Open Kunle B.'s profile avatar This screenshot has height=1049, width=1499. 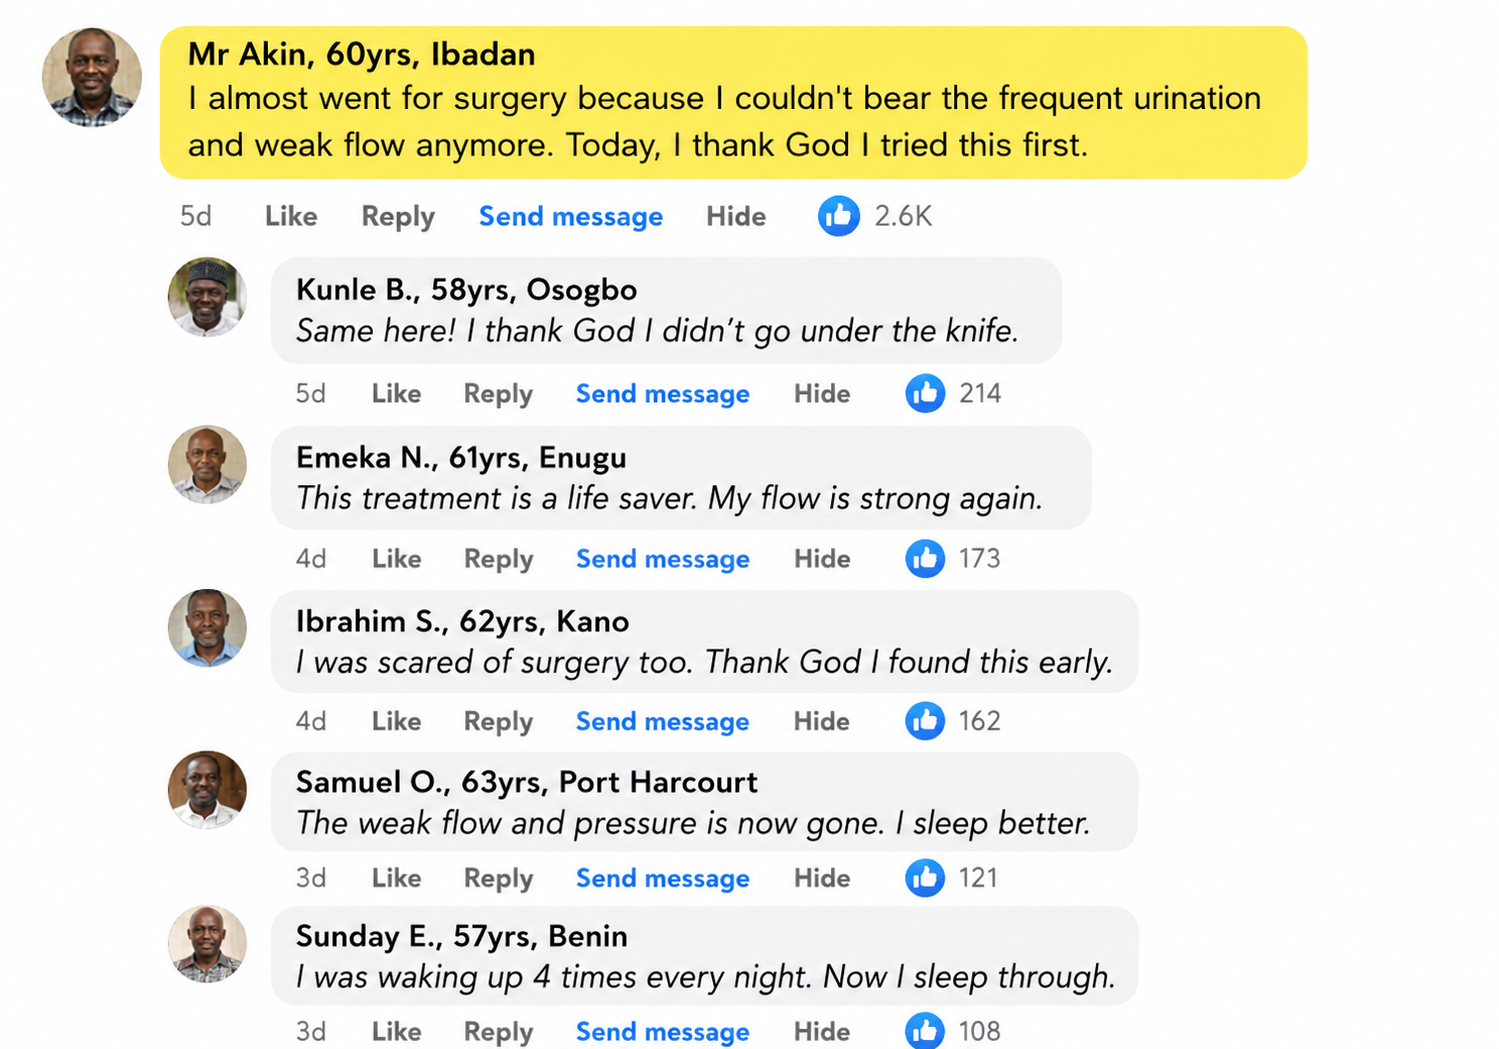(207, 297)
